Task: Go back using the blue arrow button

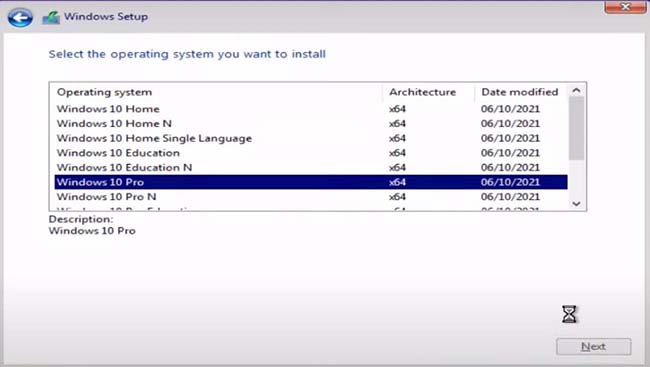Action: click(x=20, y=17)
